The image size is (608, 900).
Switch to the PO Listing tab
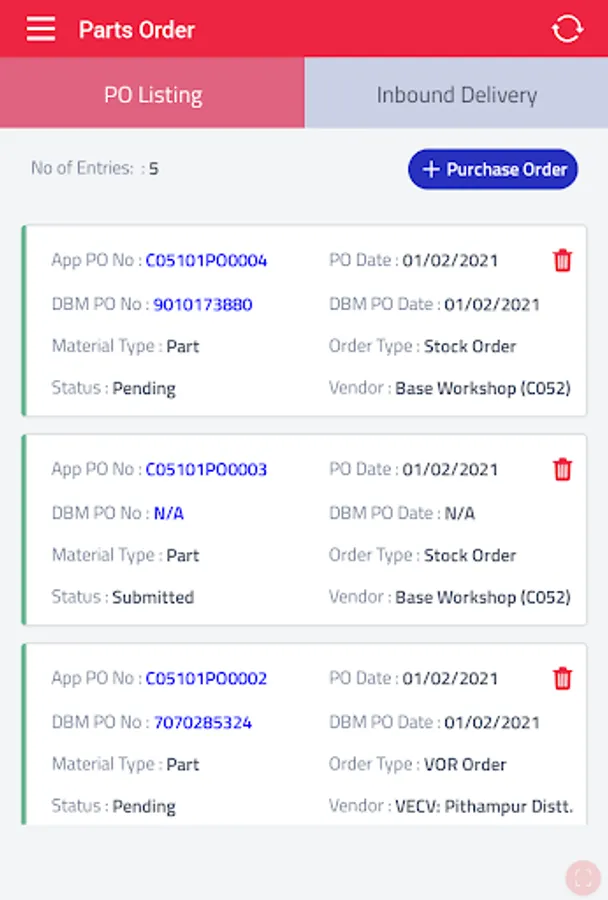[x=152, y=95]
